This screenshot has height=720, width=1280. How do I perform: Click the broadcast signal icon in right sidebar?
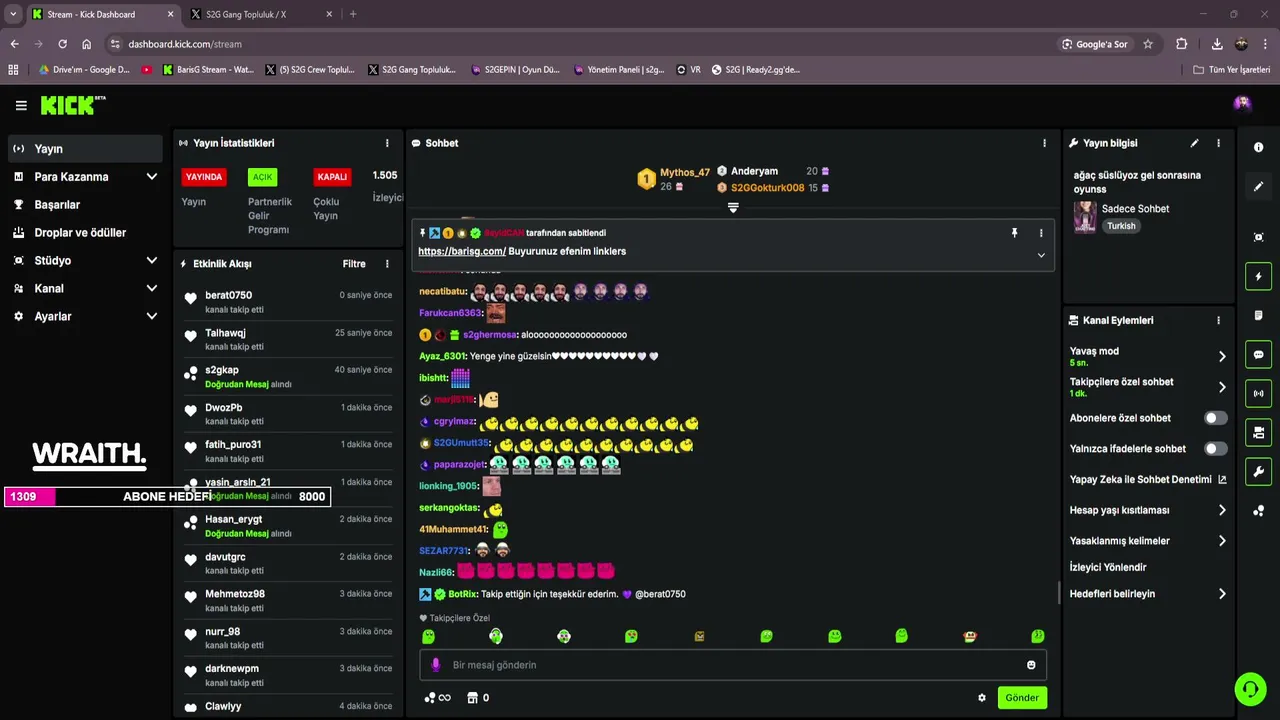[x=1258, y=393]
